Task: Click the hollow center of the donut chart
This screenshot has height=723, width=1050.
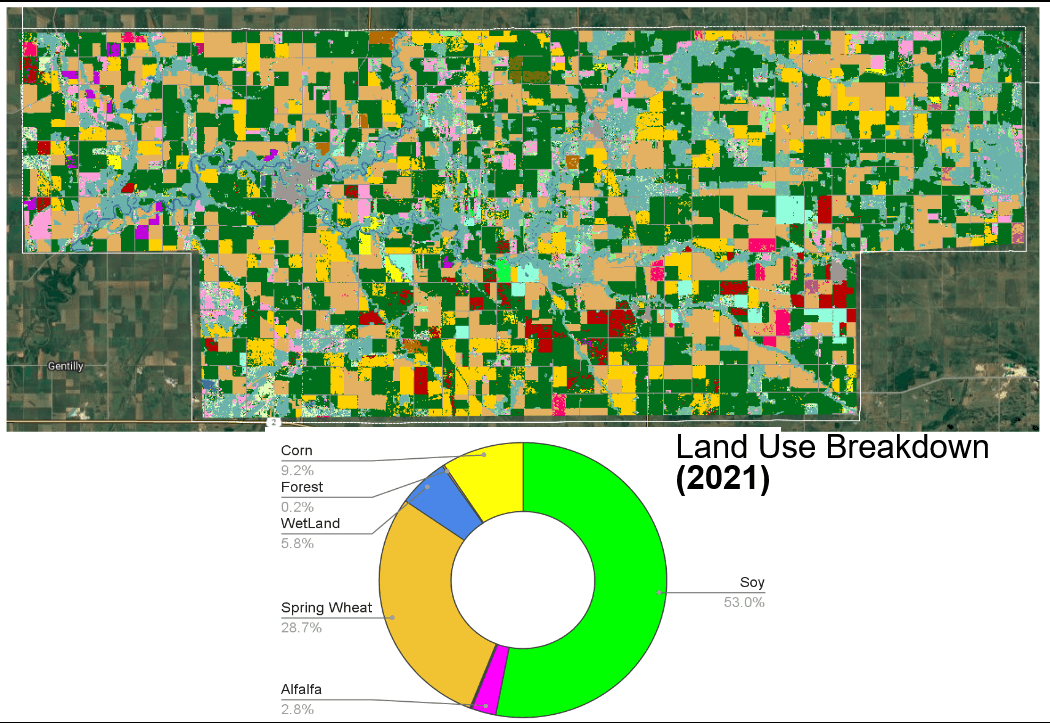Action: pos(525,580)
